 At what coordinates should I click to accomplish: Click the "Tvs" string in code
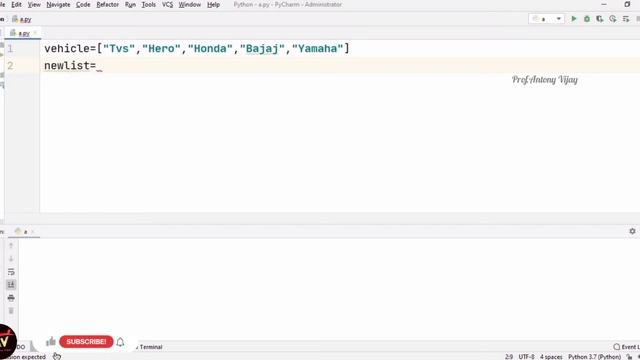119,49
